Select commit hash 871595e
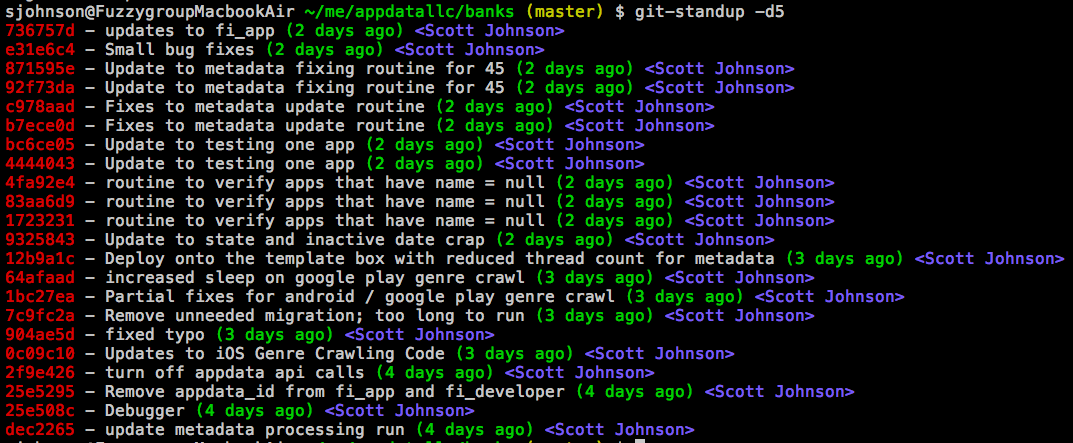The image size is (1073, 443). 40,68
